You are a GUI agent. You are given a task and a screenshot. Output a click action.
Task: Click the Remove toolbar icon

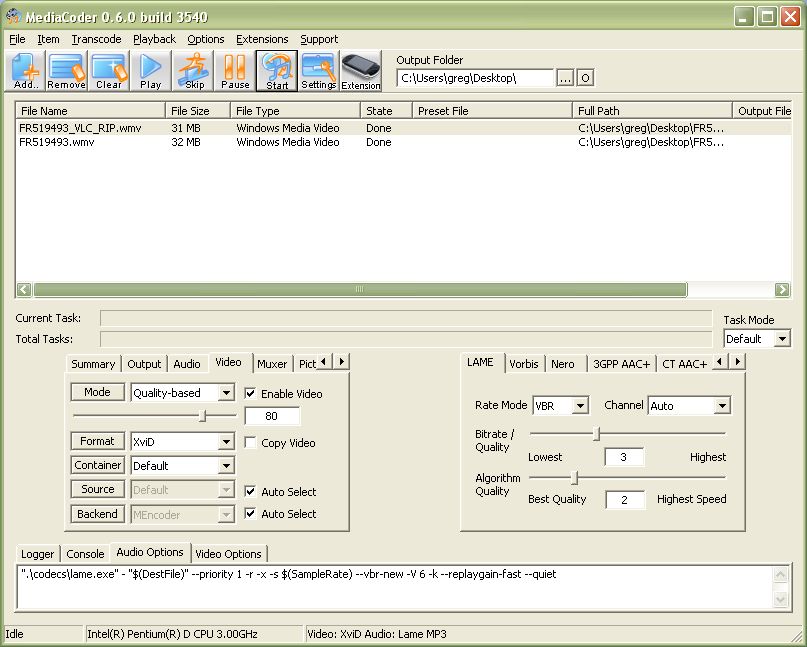pyautogui.click(x=66, y=71)
